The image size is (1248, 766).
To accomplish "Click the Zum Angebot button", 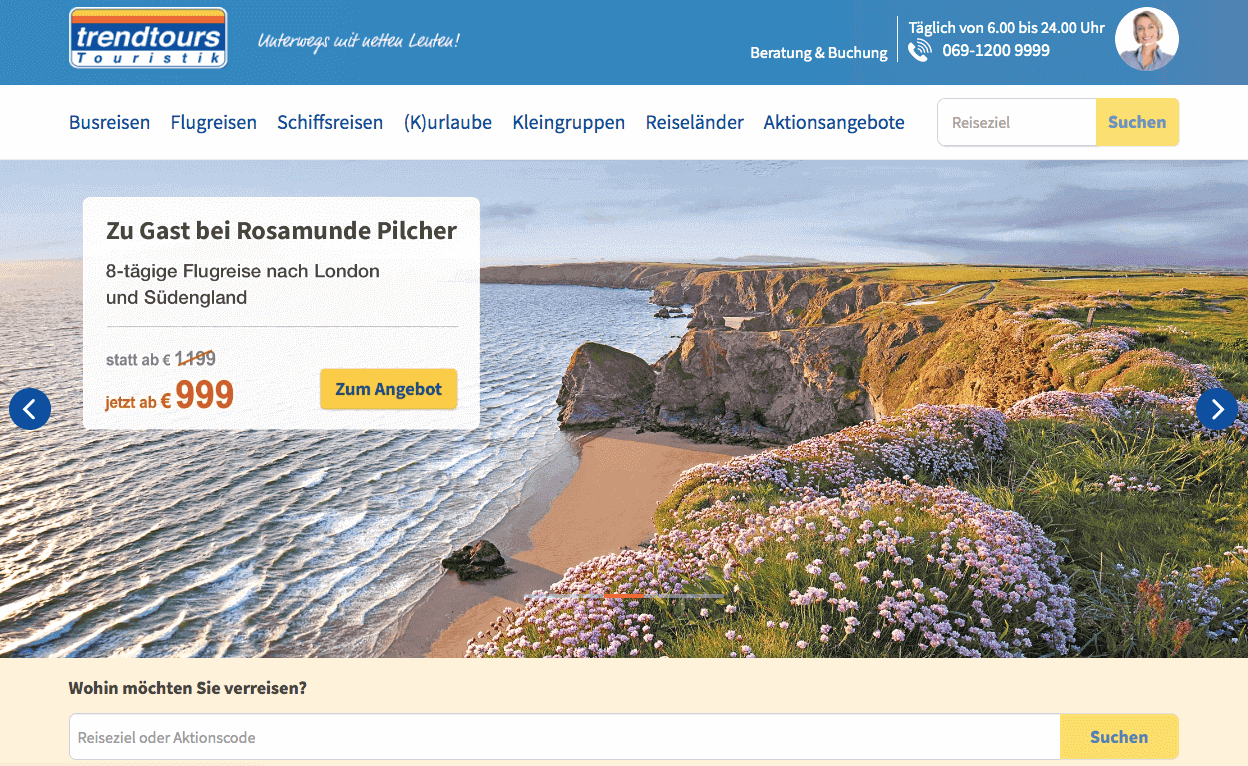I will pos(388,389).
